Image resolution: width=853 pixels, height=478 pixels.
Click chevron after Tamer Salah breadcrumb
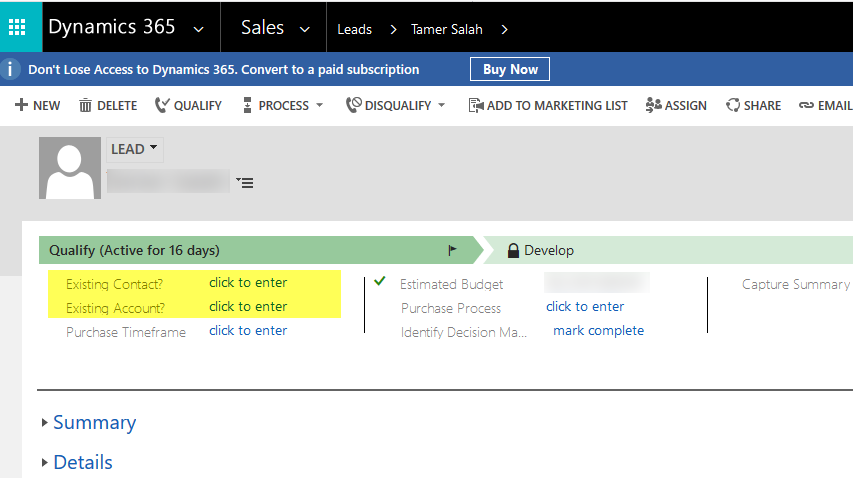[x=504, y=29]
